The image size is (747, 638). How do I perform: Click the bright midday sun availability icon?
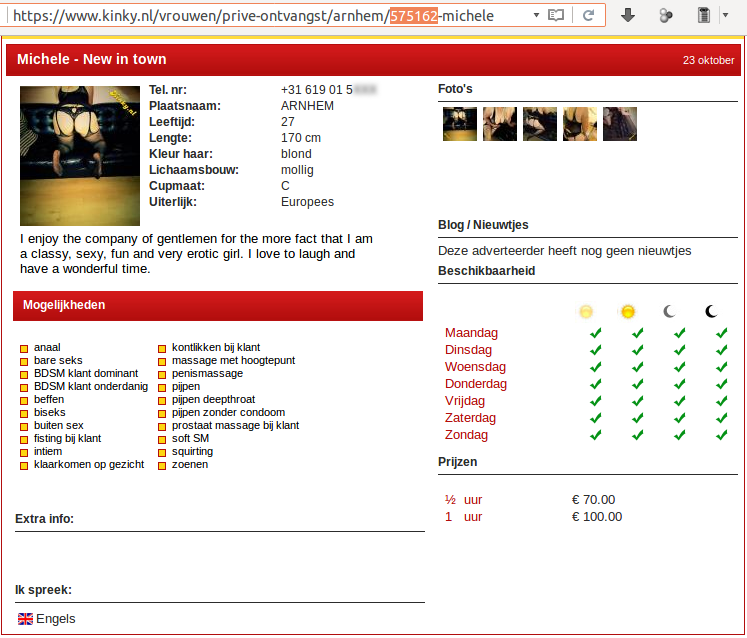[628, 312]
